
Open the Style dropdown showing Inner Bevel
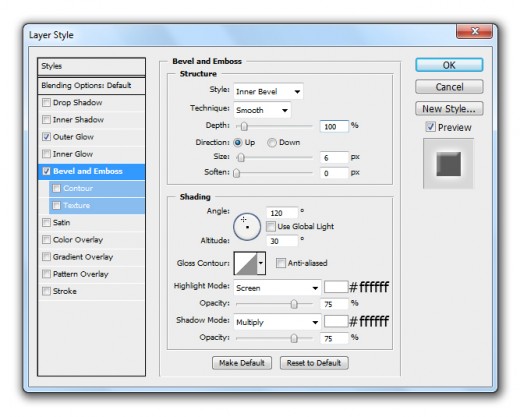(x=268, y=91)
